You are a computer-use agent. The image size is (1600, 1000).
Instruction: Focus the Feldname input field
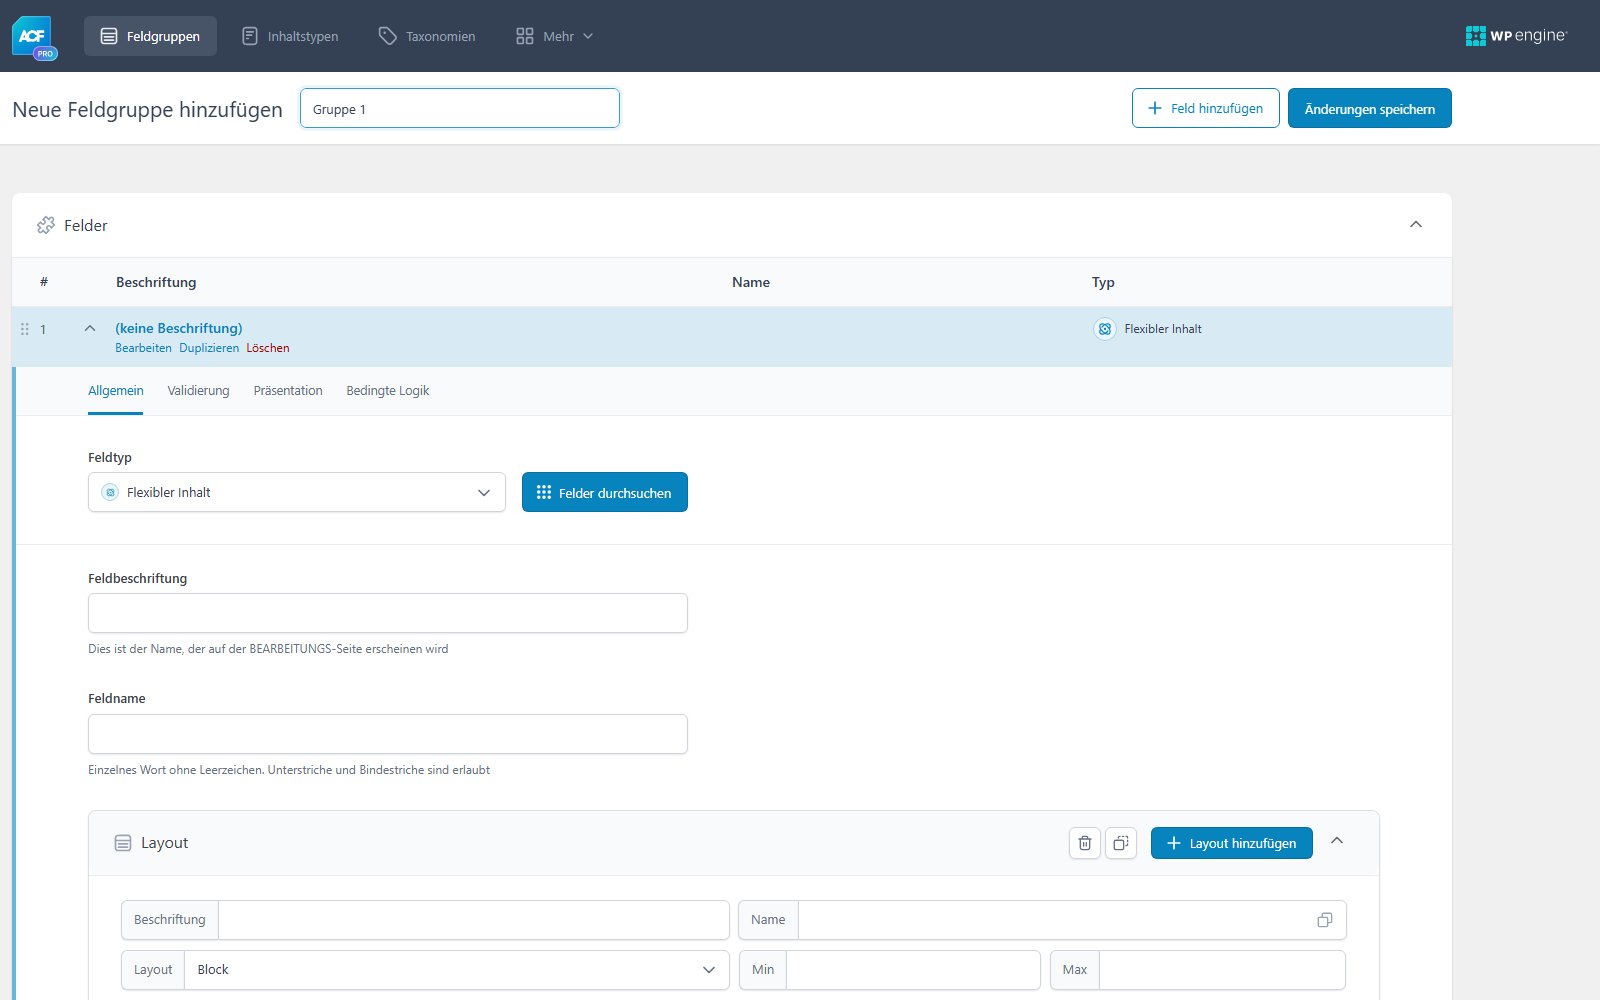pos(388,734)
